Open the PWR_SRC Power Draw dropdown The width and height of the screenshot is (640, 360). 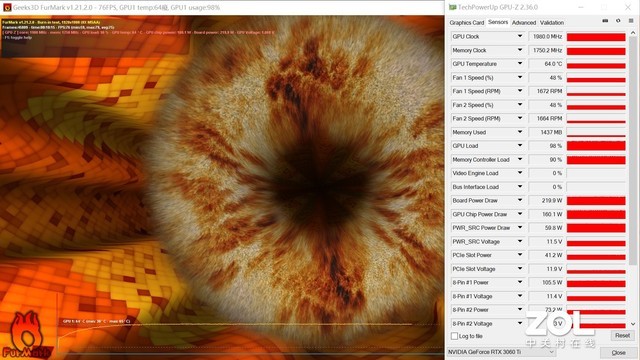520,228
